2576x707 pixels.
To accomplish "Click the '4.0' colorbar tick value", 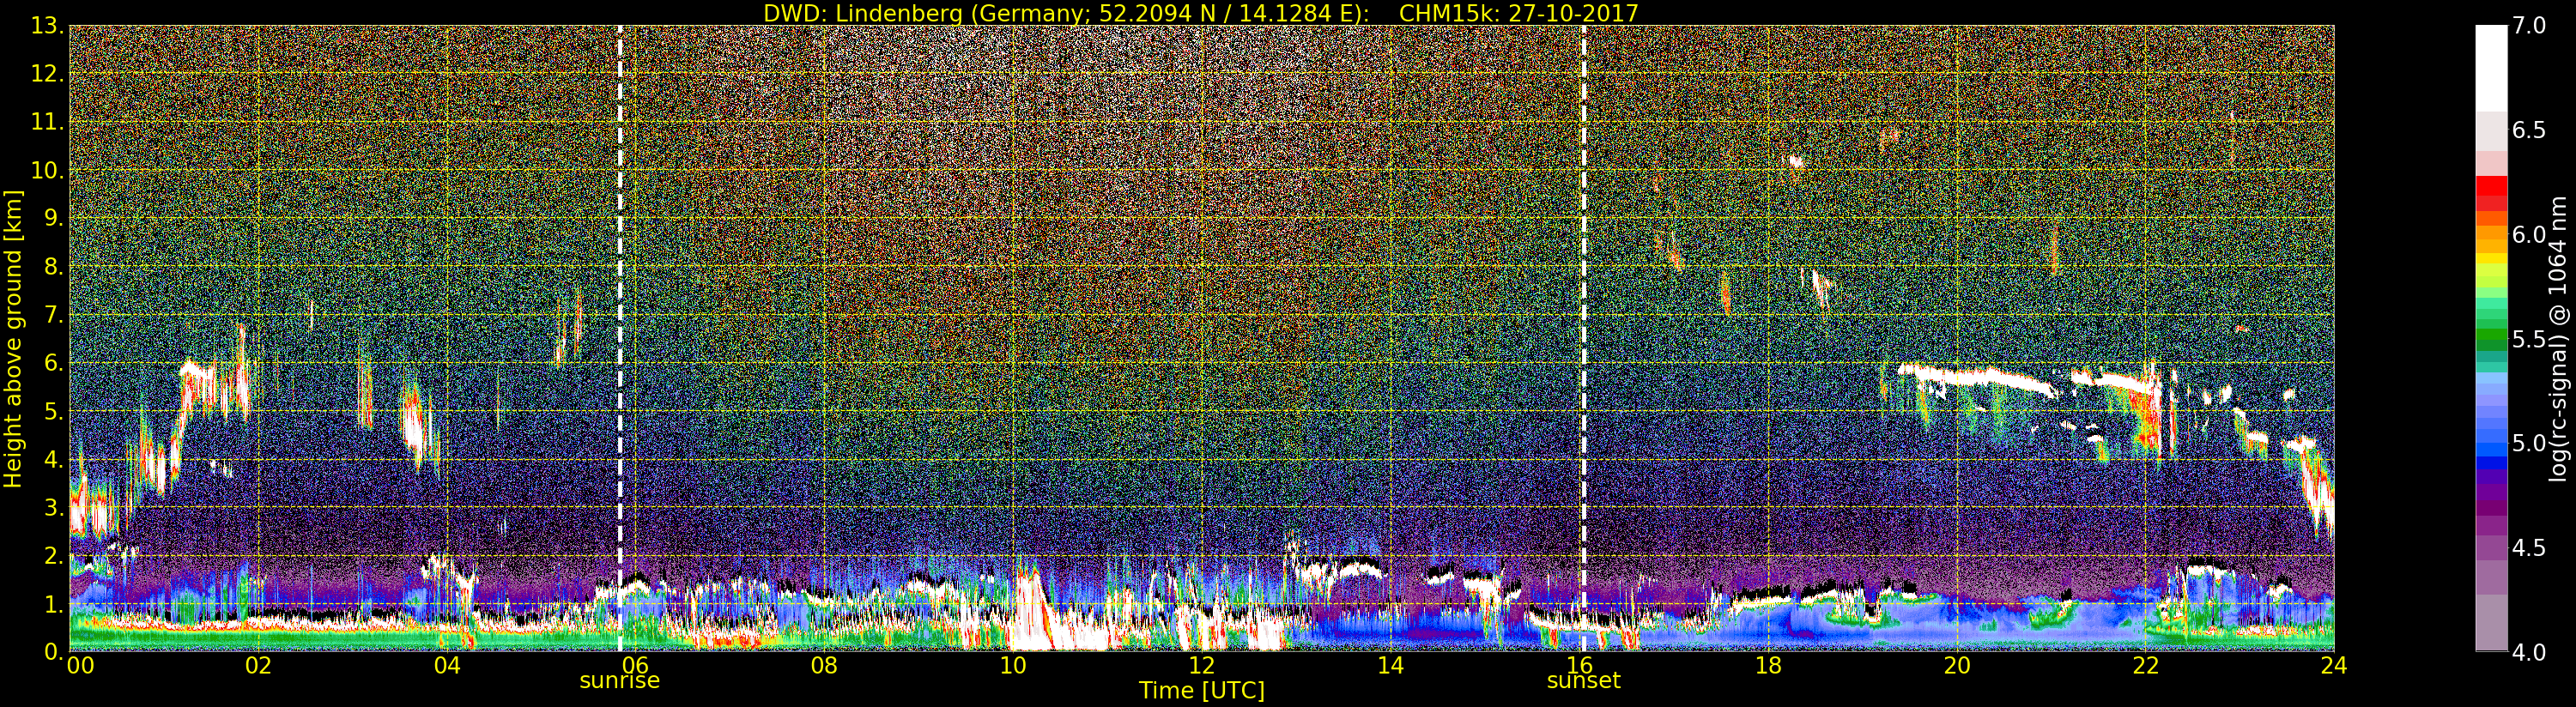I will (2528, 652).
